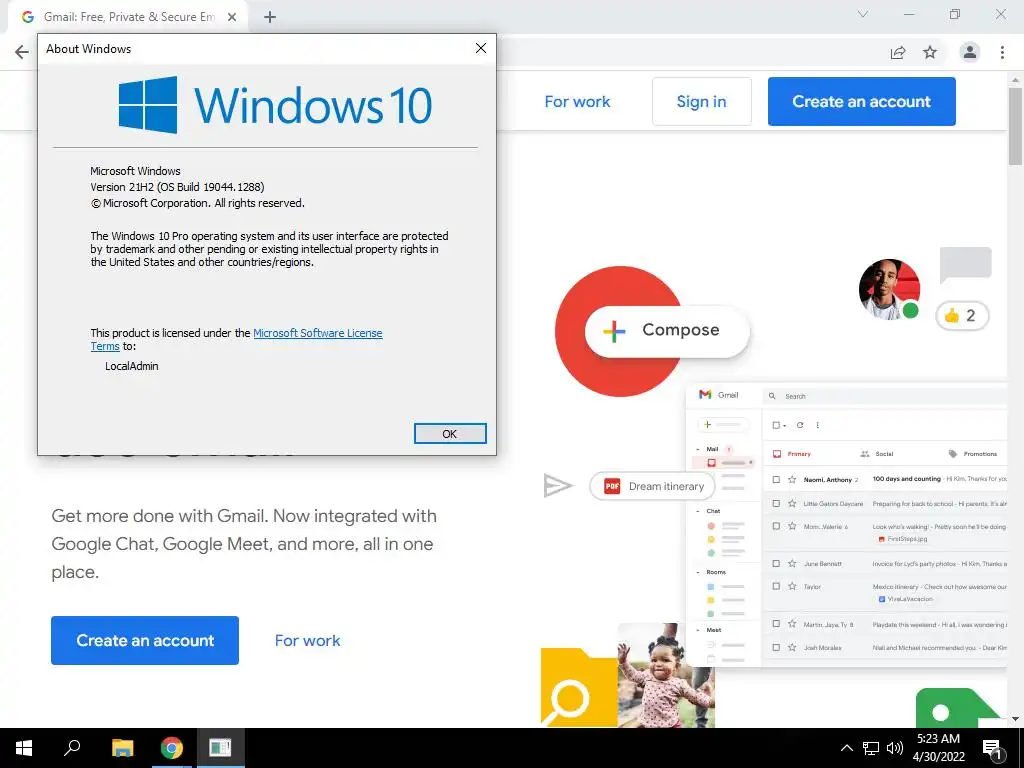Select the Primary tab in the mockup

792,453
